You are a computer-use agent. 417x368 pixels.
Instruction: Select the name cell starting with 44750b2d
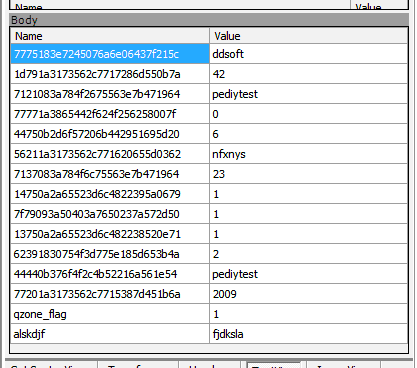pyautogui.click(x=110, y=134)
